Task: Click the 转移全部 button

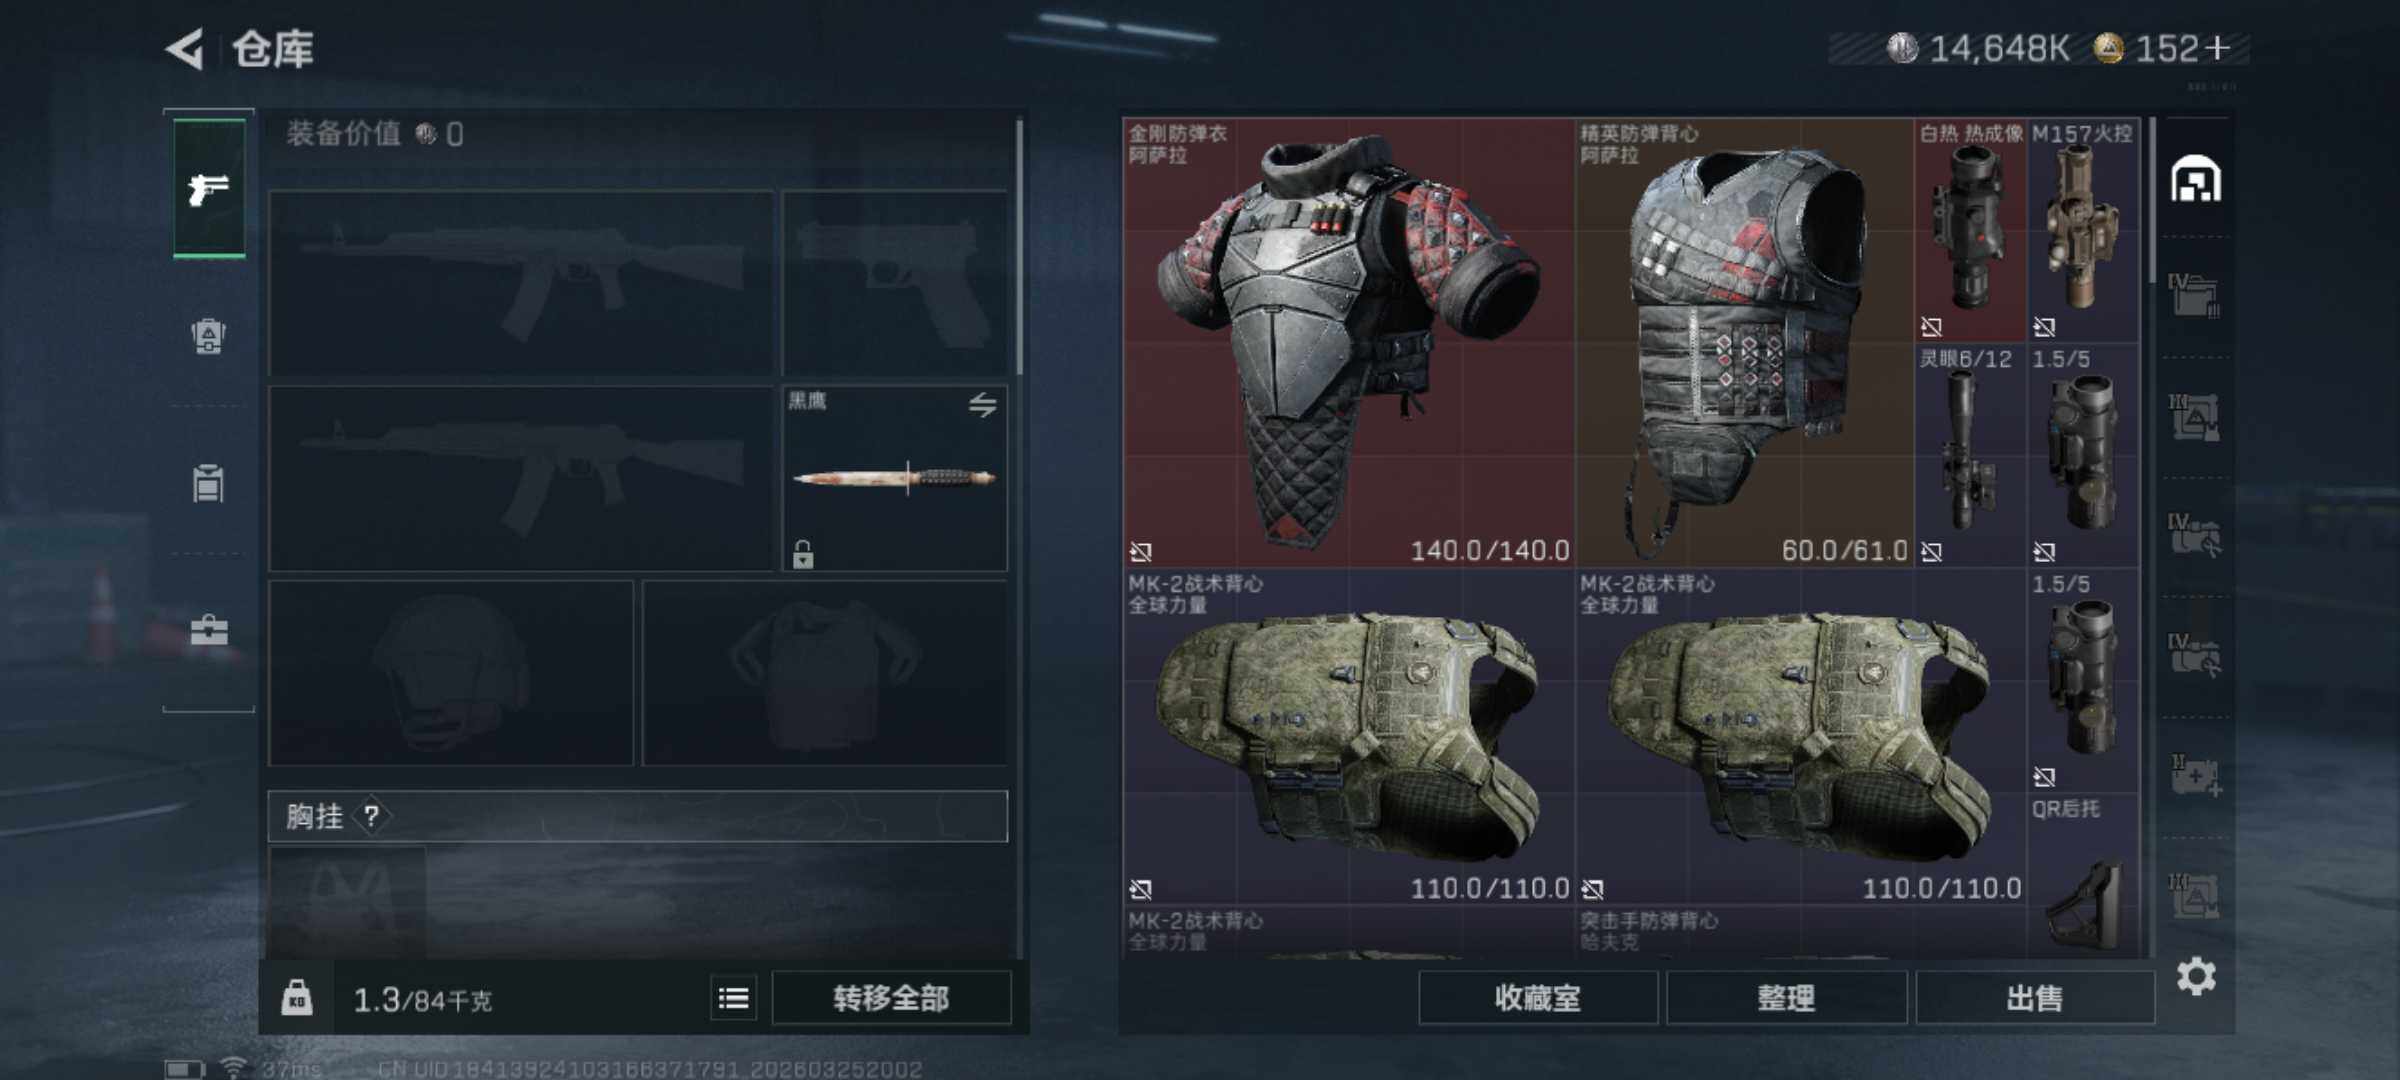Action: (x=891, y=998)
